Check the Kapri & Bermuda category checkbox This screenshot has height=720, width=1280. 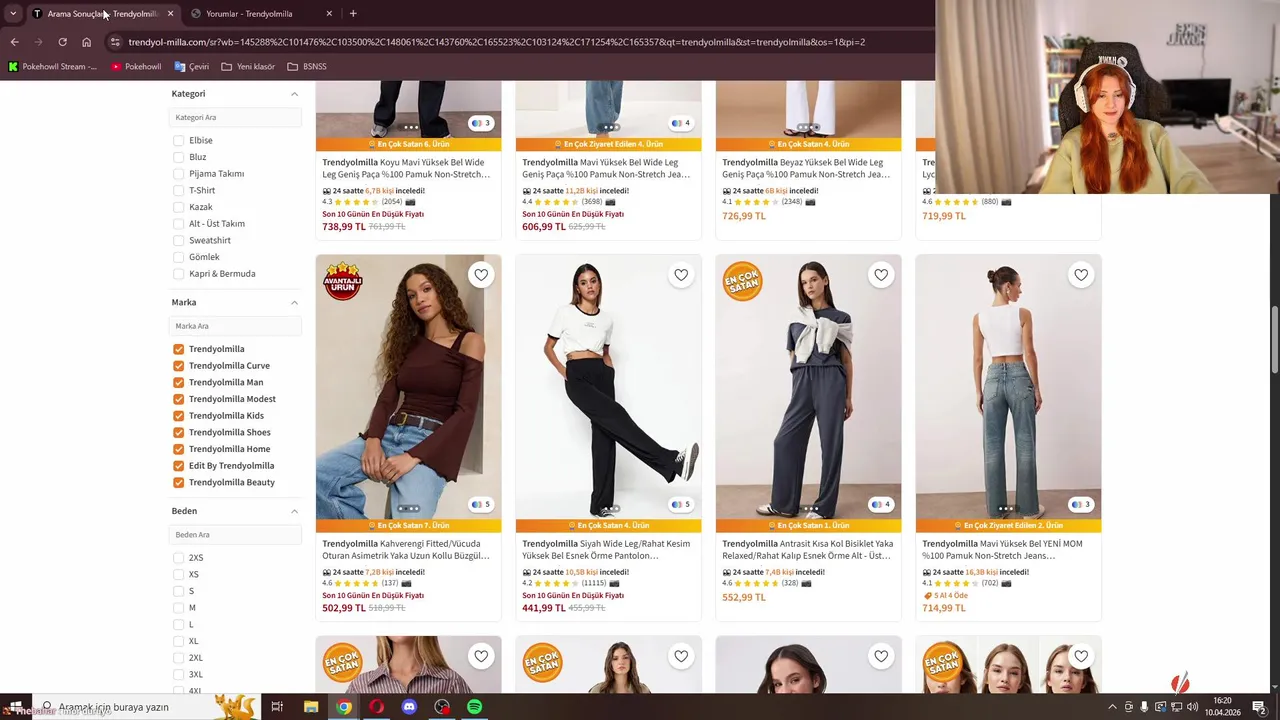[x=178, y=274]
